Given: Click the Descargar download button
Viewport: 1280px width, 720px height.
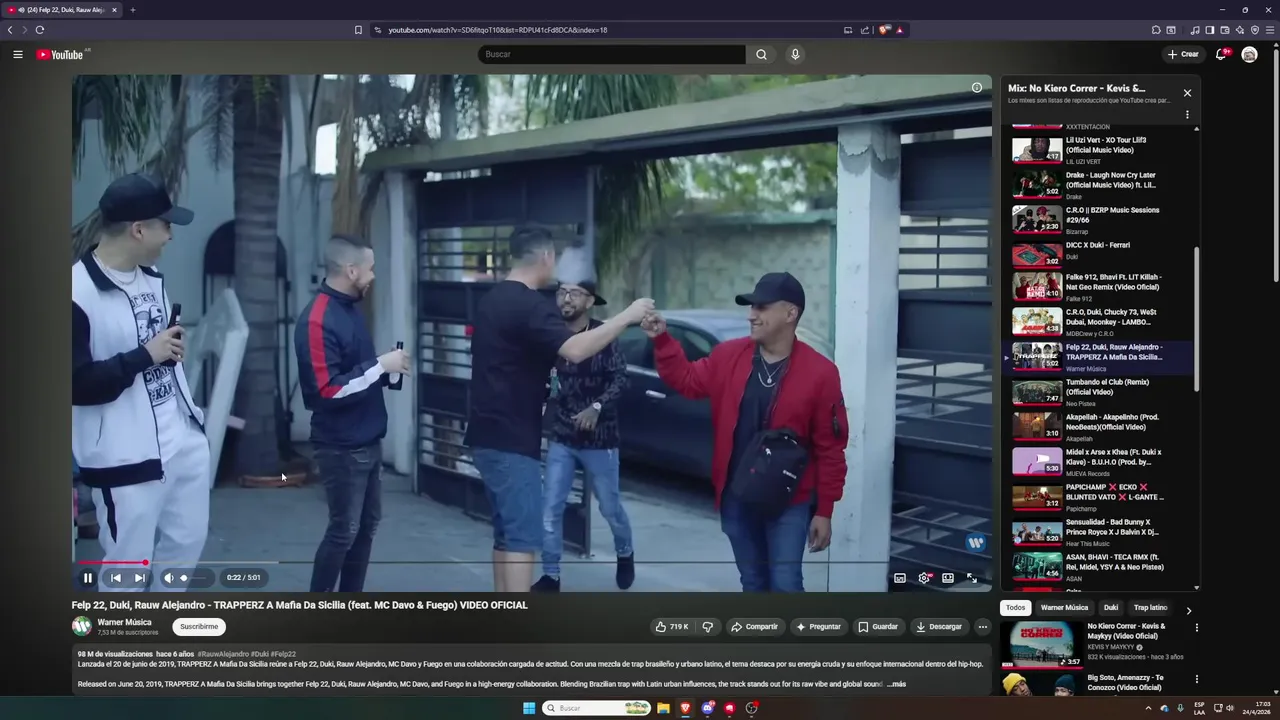Looking at the screenshot, I should 939,627.
